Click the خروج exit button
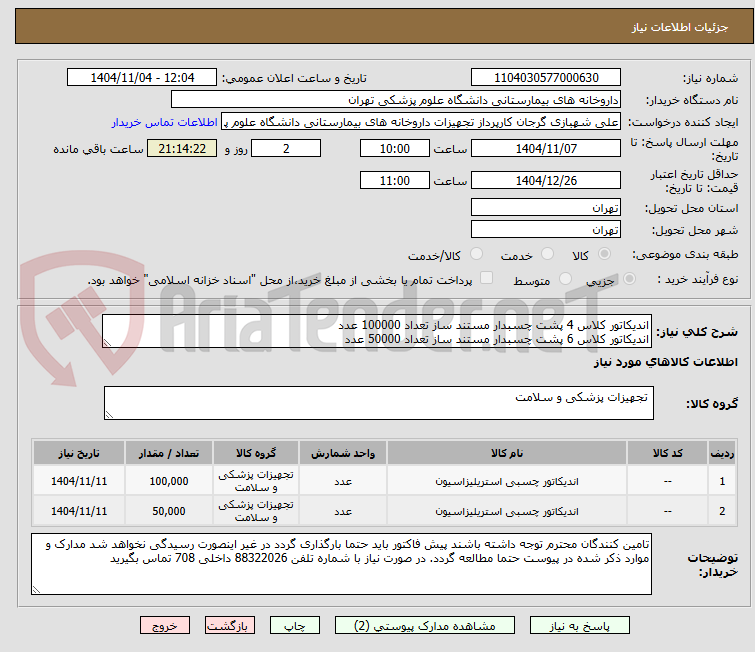Viewport: 755px width, 652px height. (x=165, y=626)
